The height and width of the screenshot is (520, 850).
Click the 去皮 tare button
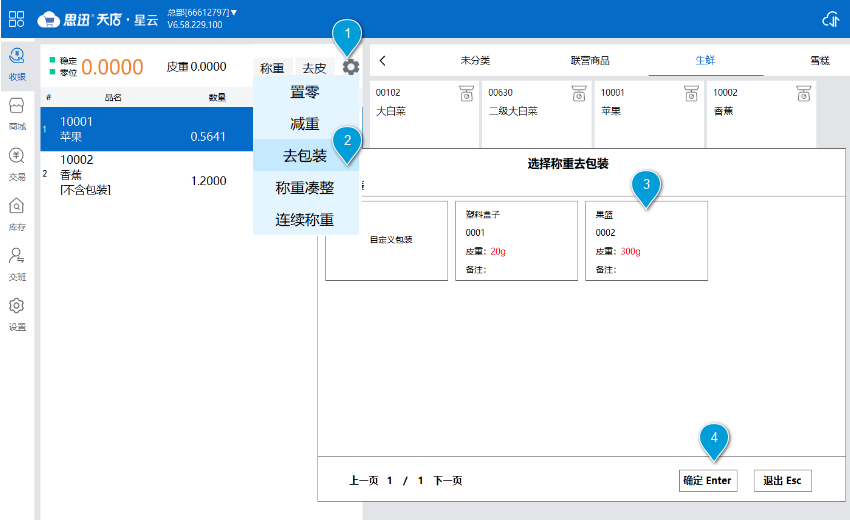coord(314,68)
